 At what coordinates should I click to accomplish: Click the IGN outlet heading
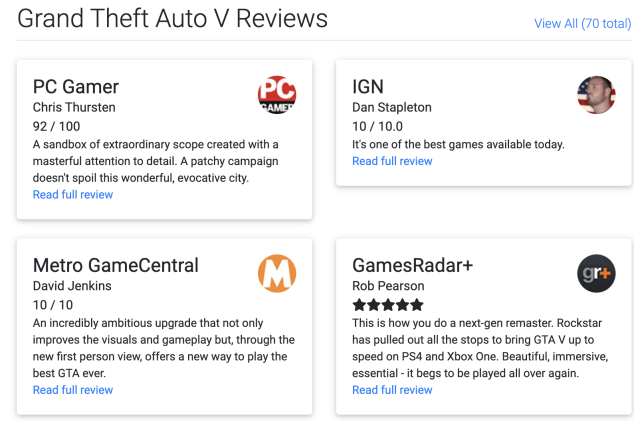(368, 87)
